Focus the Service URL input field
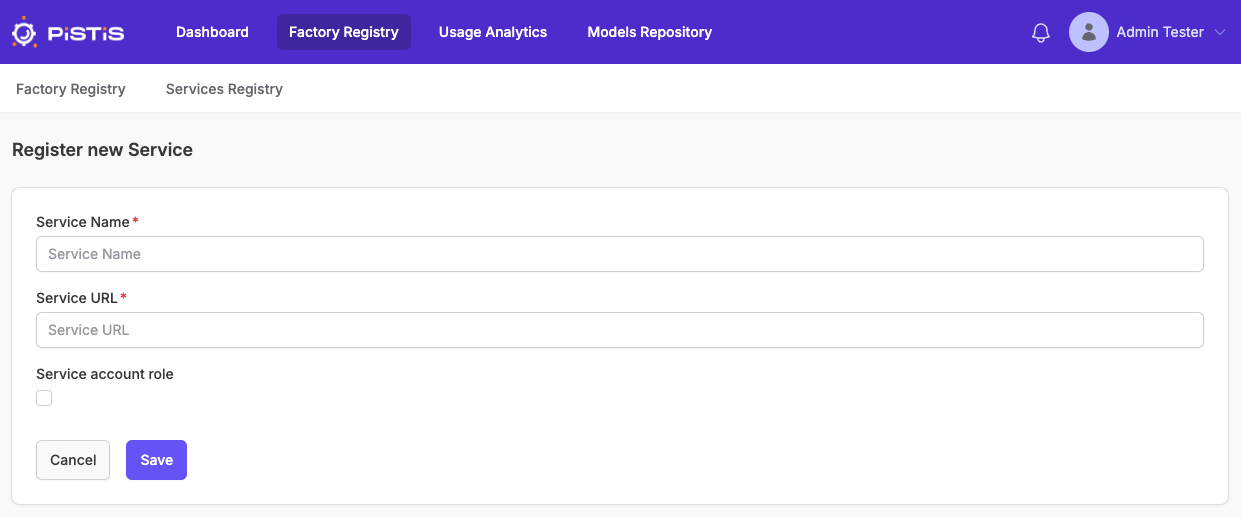Viewport: 1241px width, 517px height. [x=620, y=330]
